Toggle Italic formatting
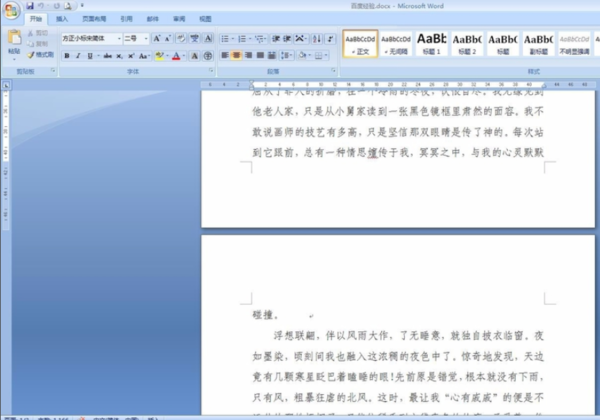600x420 pixels. click(x=78, y=56)
